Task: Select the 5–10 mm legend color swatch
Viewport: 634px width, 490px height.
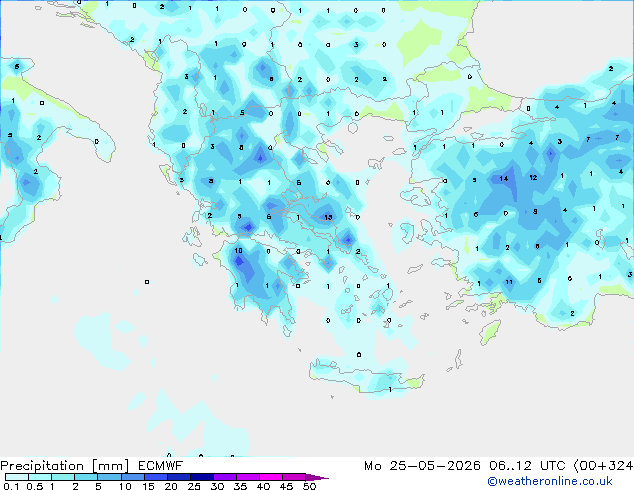Action: tap(109, 477)
